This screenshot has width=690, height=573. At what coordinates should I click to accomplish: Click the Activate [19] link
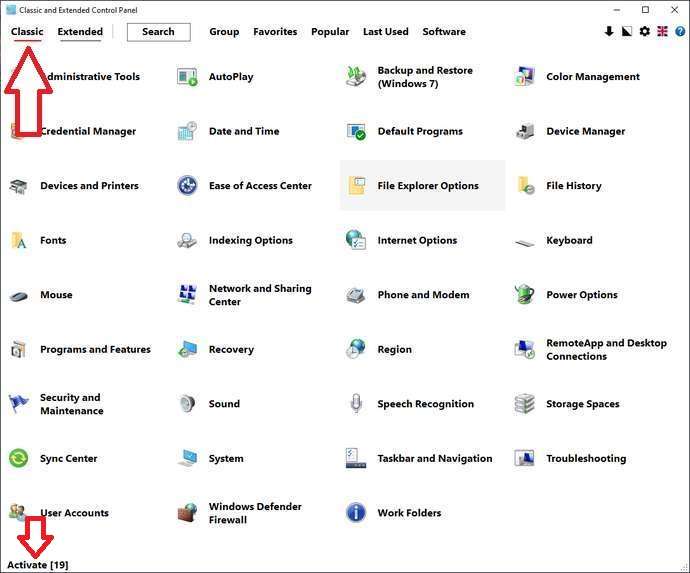(38, 565)
